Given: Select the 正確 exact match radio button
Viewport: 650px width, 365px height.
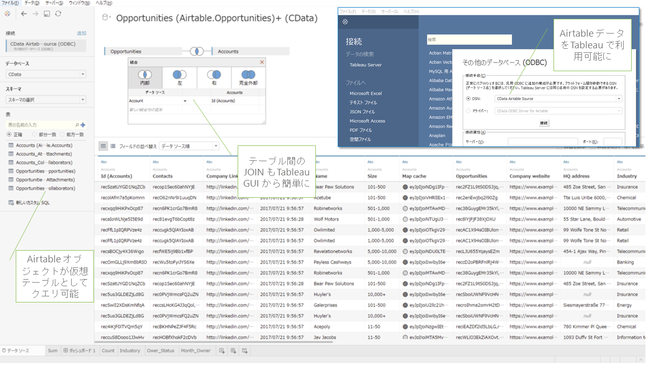Looking at the screenshot, I should [x=9, y=134].
